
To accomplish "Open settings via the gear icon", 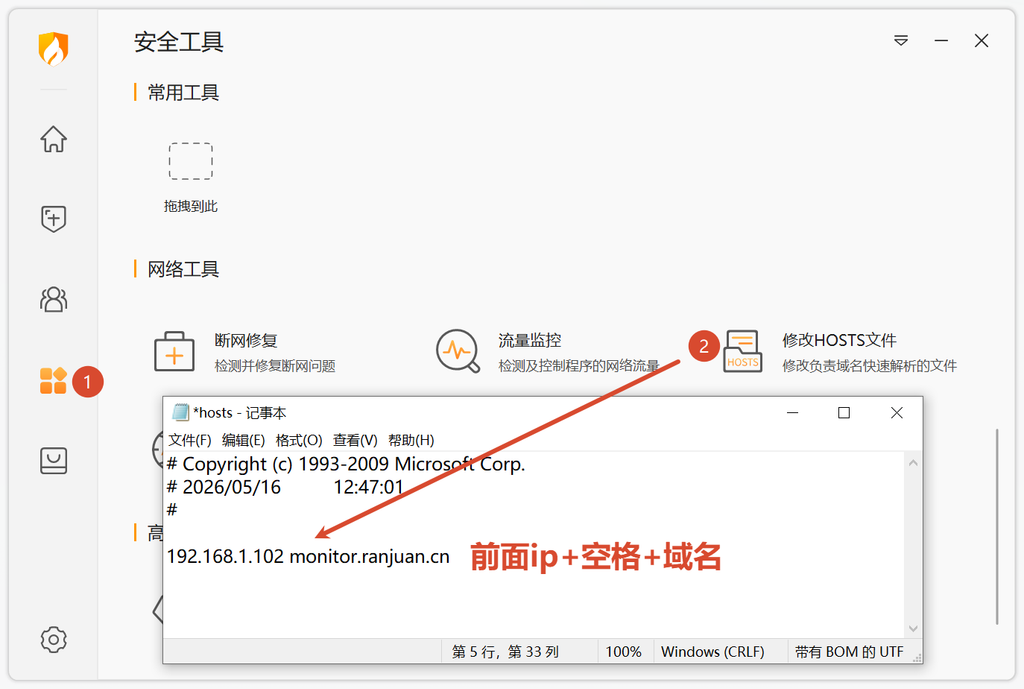I will 54,639.
